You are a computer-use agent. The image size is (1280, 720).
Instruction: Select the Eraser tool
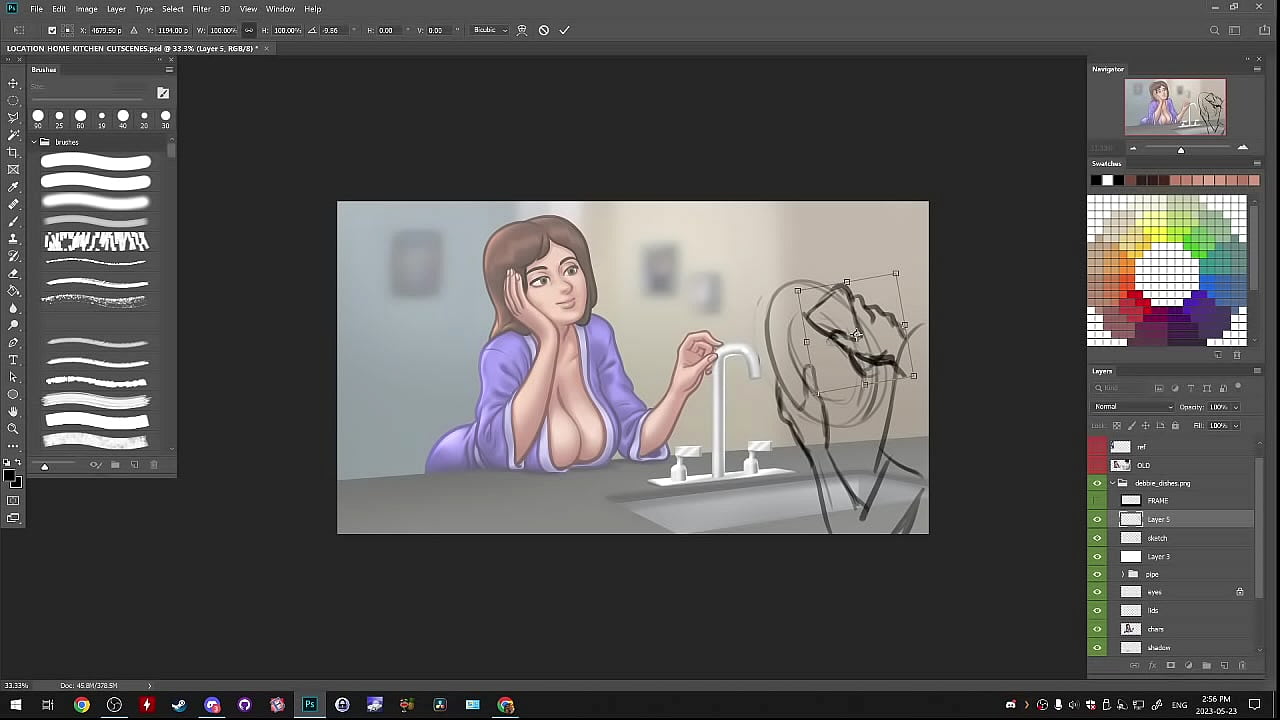(x=13, y=273)
